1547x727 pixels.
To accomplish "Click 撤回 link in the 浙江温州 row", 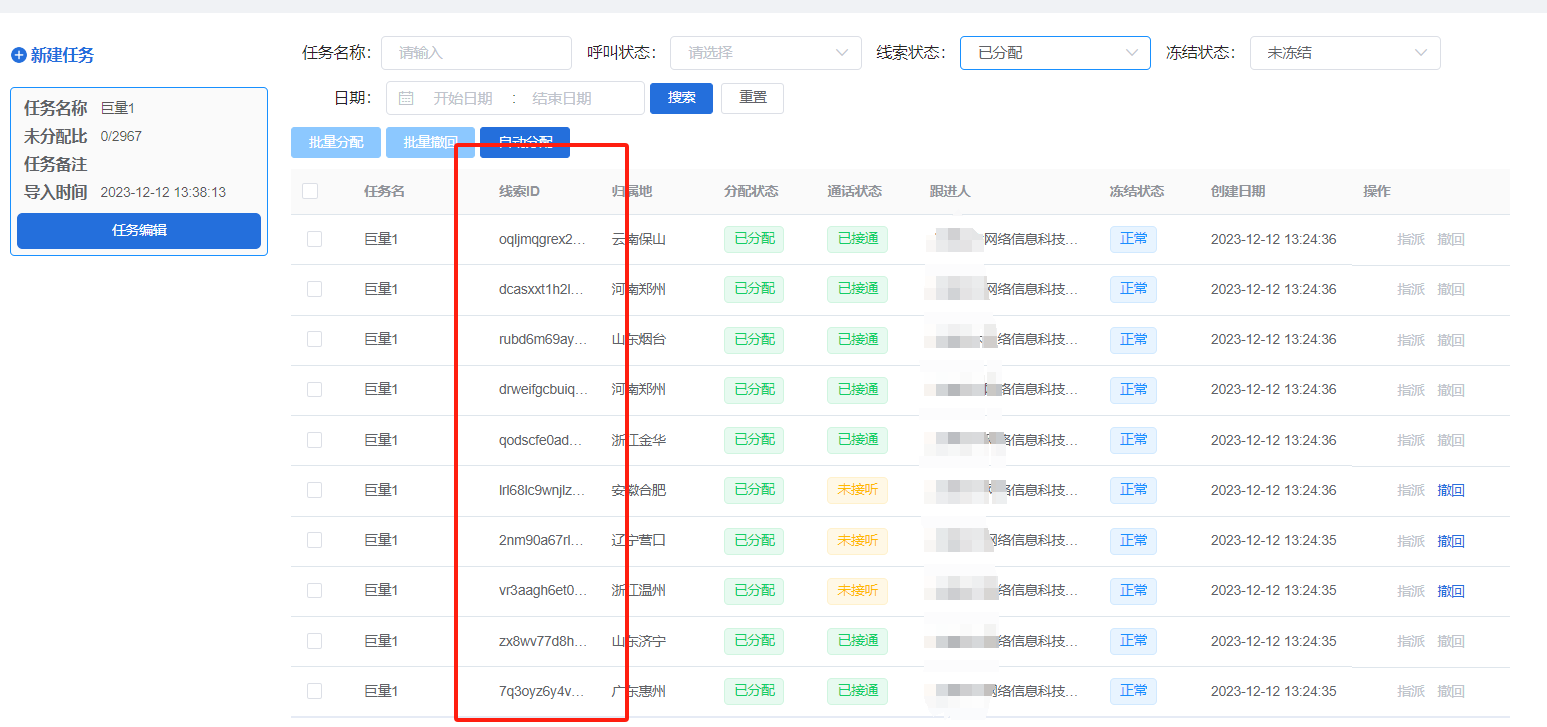I will (1450, 591).
